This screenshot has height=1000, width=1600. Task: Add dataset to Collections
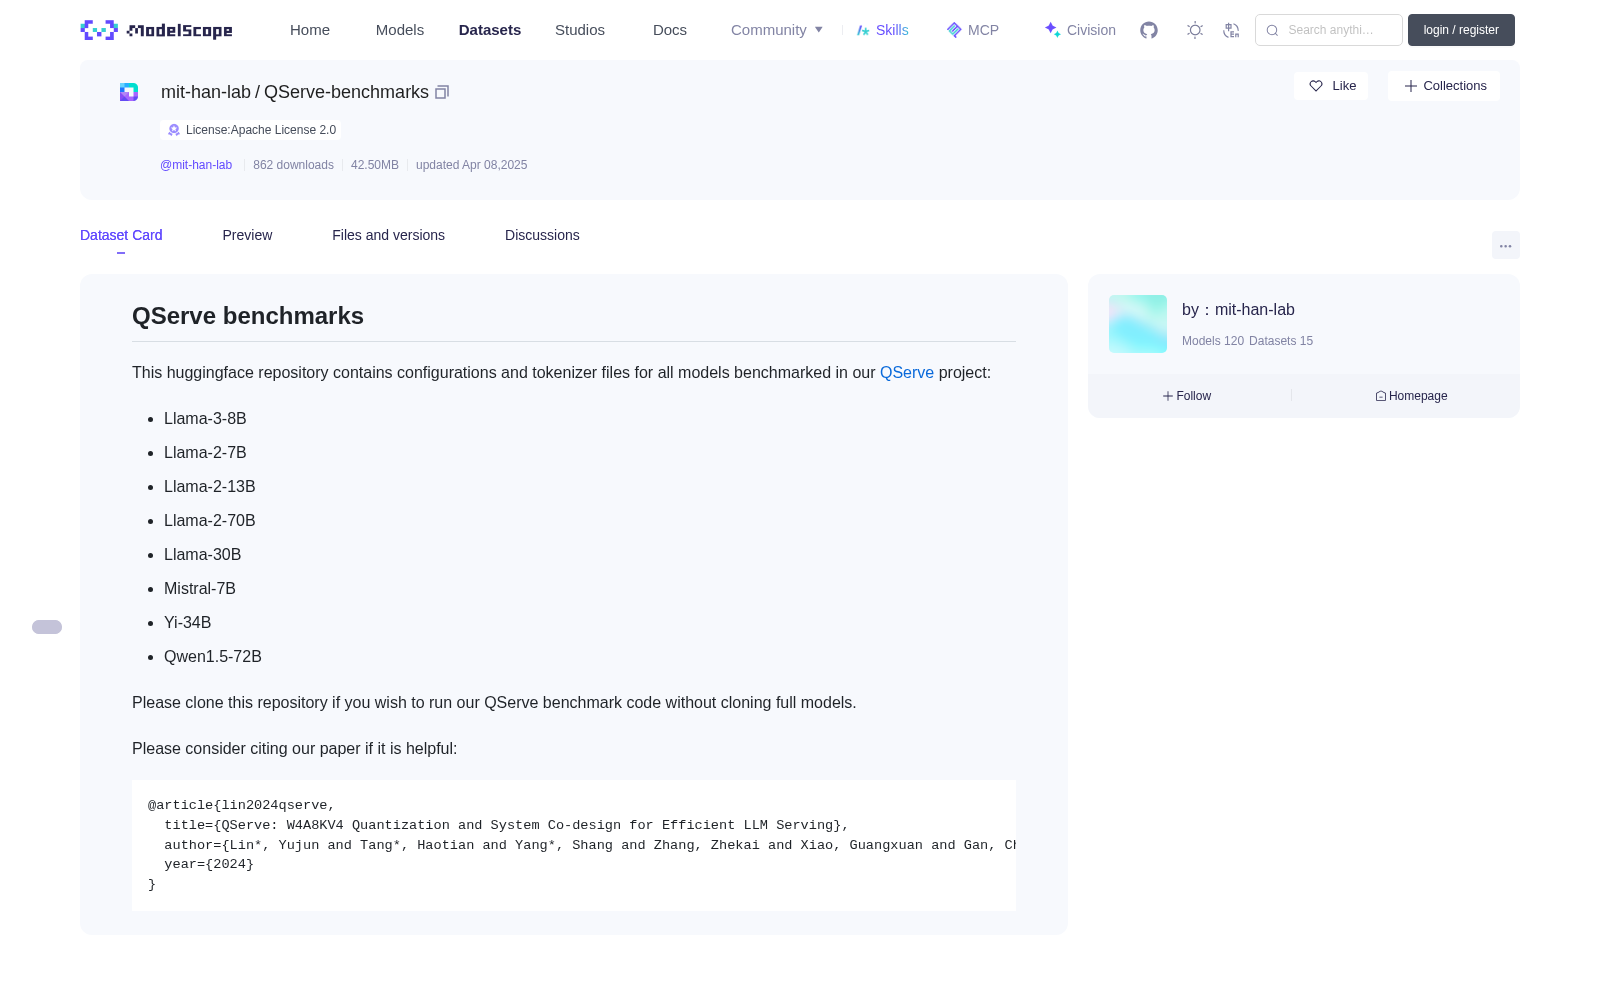1444,86
